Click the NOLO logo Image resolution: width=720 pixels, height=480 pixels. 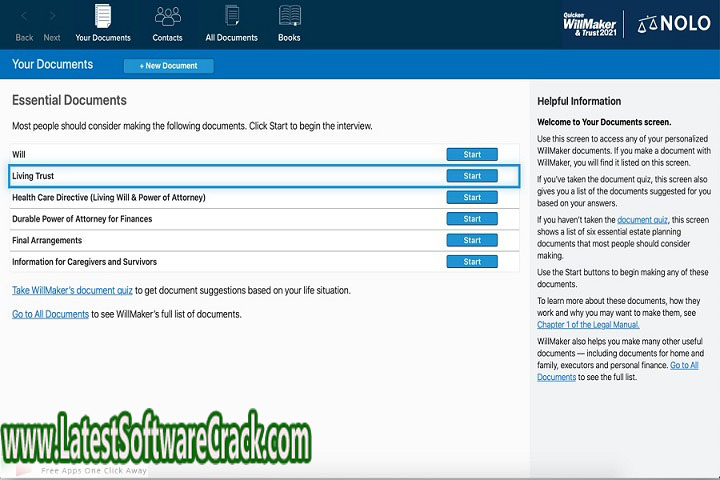point(674,23)
